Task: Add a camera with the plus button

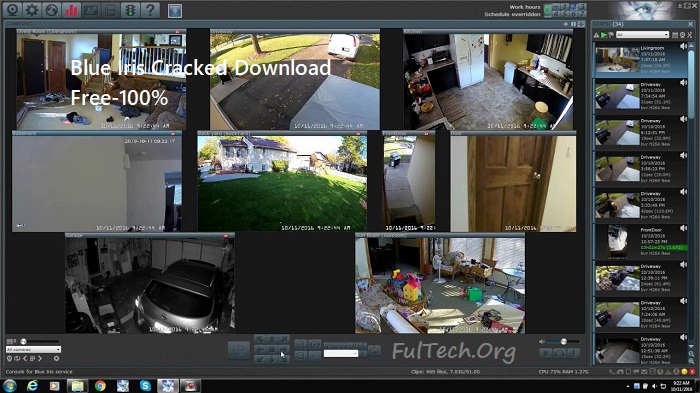Action: coord(566,24)
